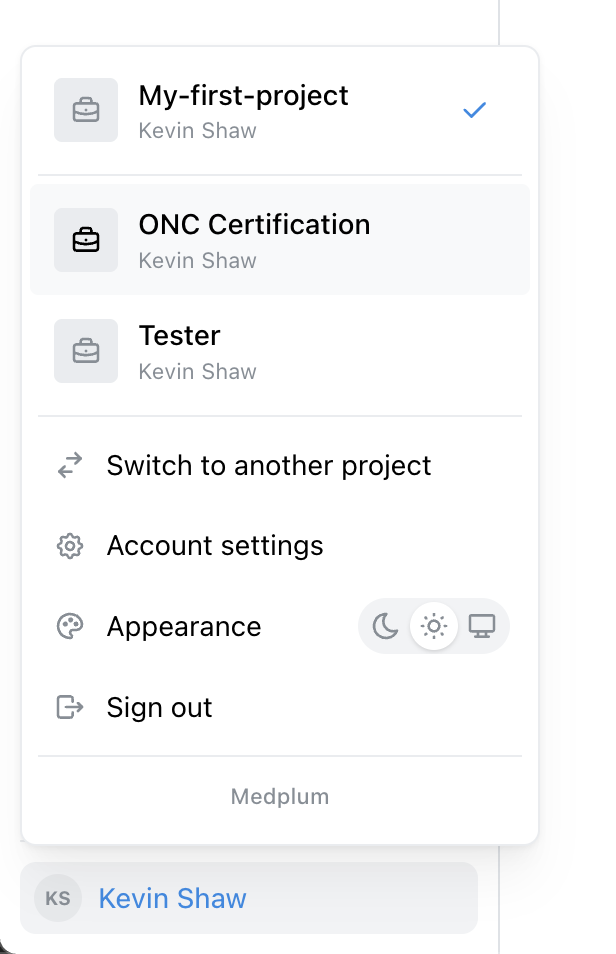
Task: Click the Tester project briefcase icon
Action: click(86, 351)
